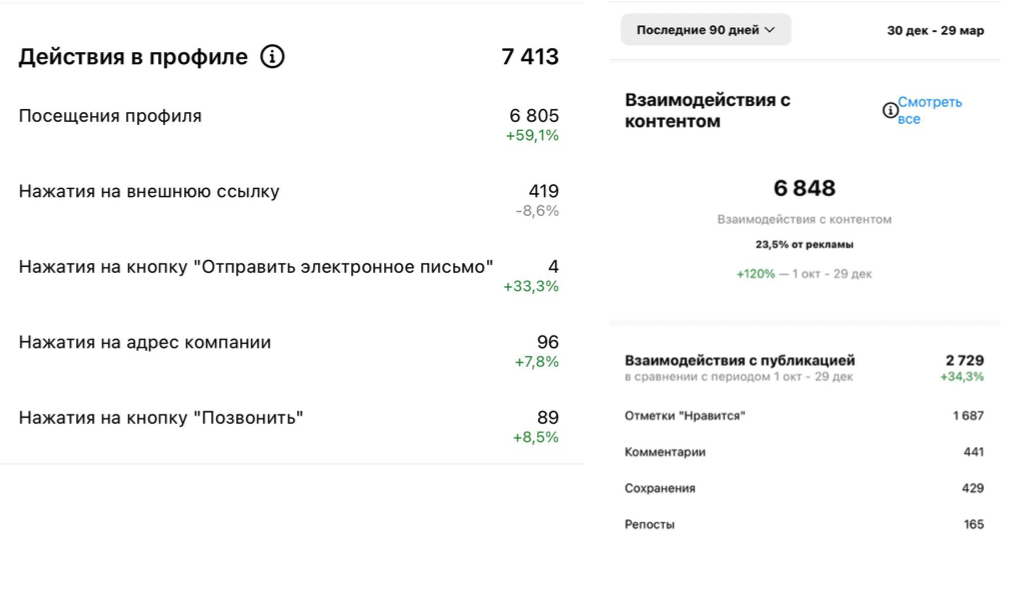Click the Отправить электронное письмо metric row
The height and width of the screenshot is (590, 1024).
coord(289,276)
